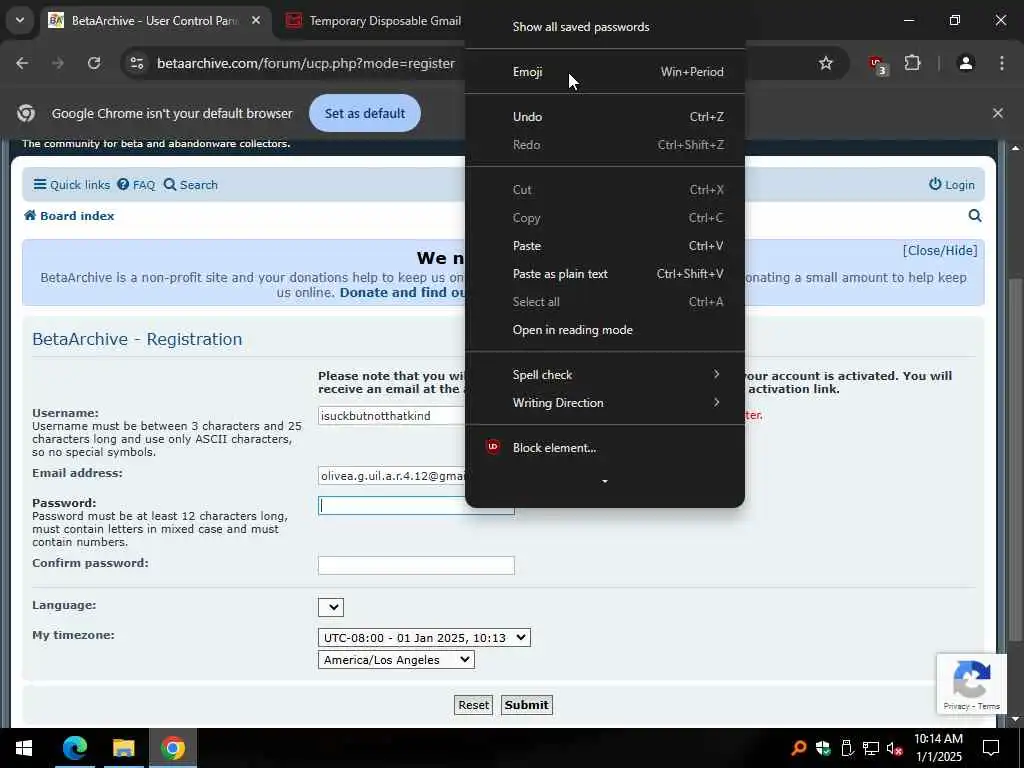1024x768 pixels.
Task: Select Open in reading mode
Action: pos(605,330)
